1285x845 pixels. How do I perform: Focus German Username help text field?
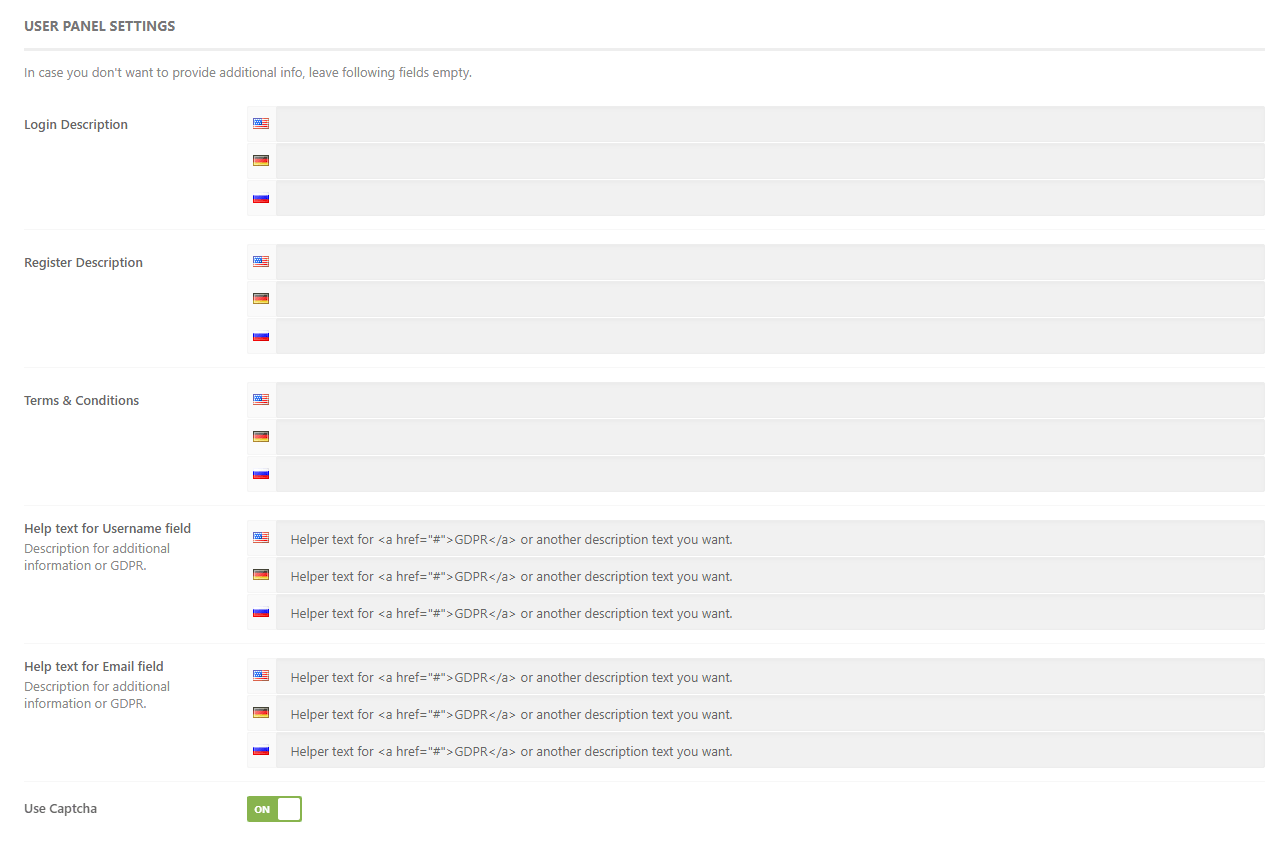pyautogui.click(x=770, y=576)
